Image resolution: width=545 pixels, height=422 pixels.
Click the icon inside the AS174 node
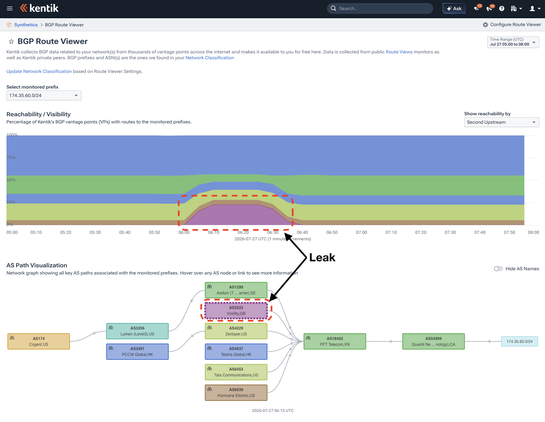click(x=12, y=338)
